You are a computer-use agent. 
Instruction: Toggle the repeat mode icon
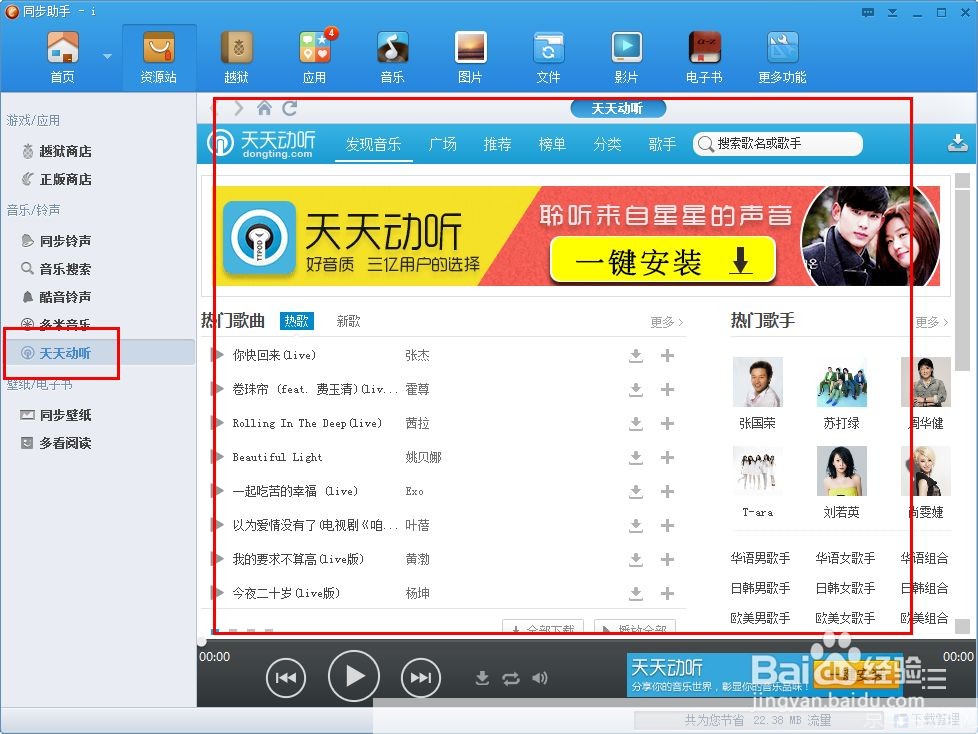click(x=511, y=678)
